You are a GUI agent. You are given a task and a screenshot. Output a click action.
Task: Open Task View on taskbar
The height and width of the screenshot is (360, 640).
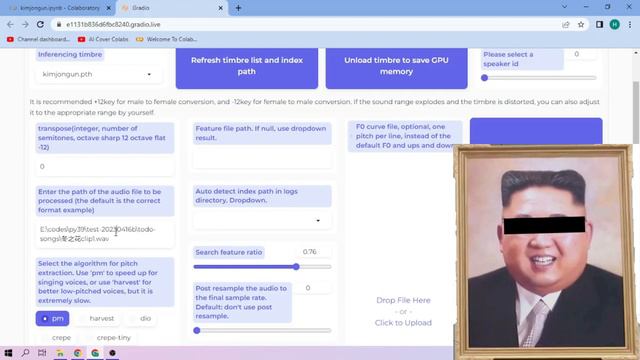click(42, 353)
